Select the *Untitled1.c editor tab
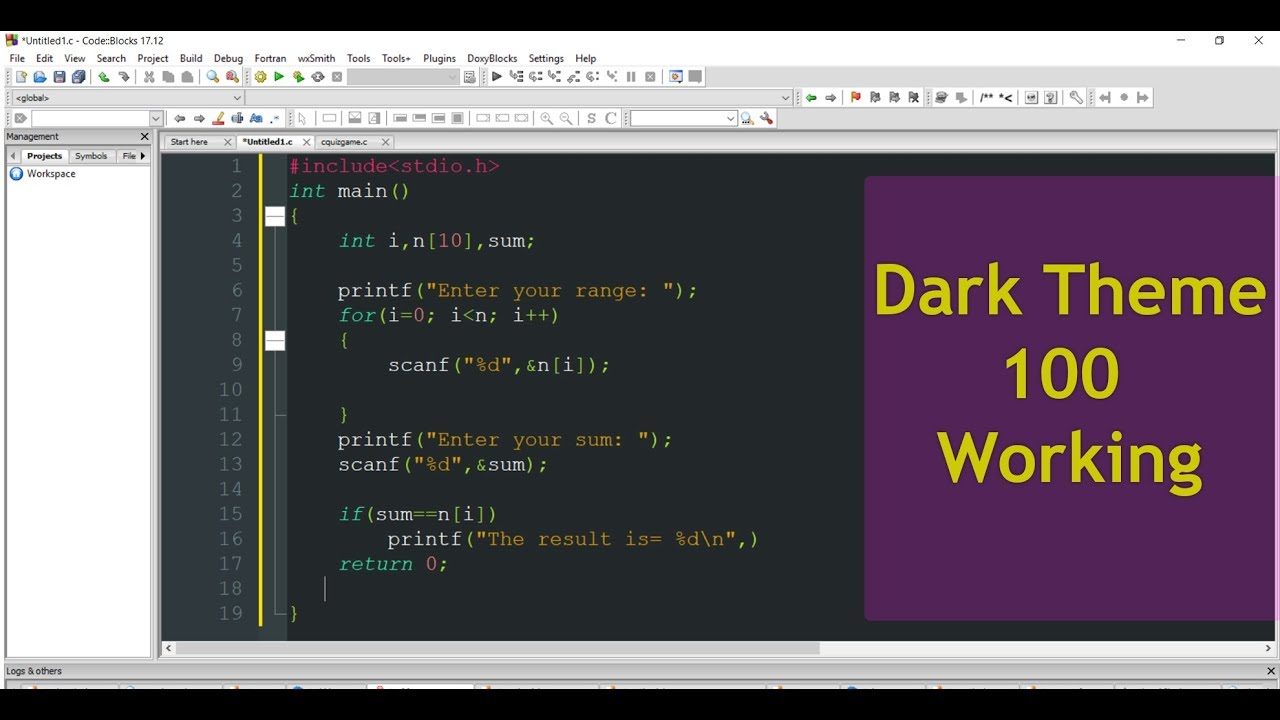1280x720 pixels. tap(267, 142)
